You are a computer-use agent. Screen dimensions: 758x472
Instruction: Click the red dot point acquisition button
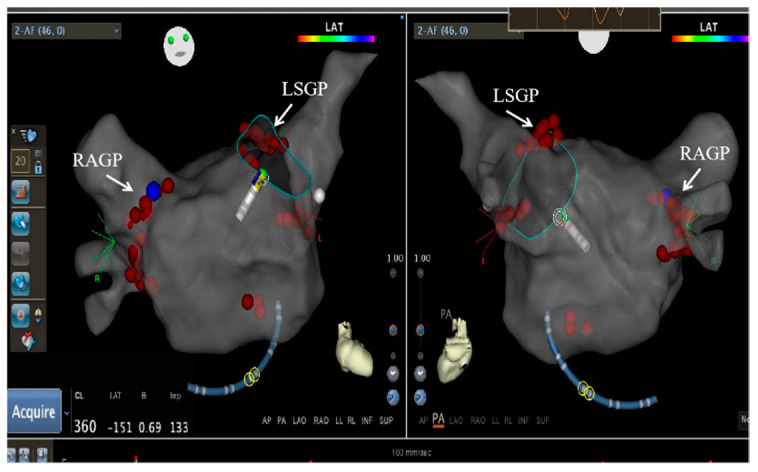21,315
